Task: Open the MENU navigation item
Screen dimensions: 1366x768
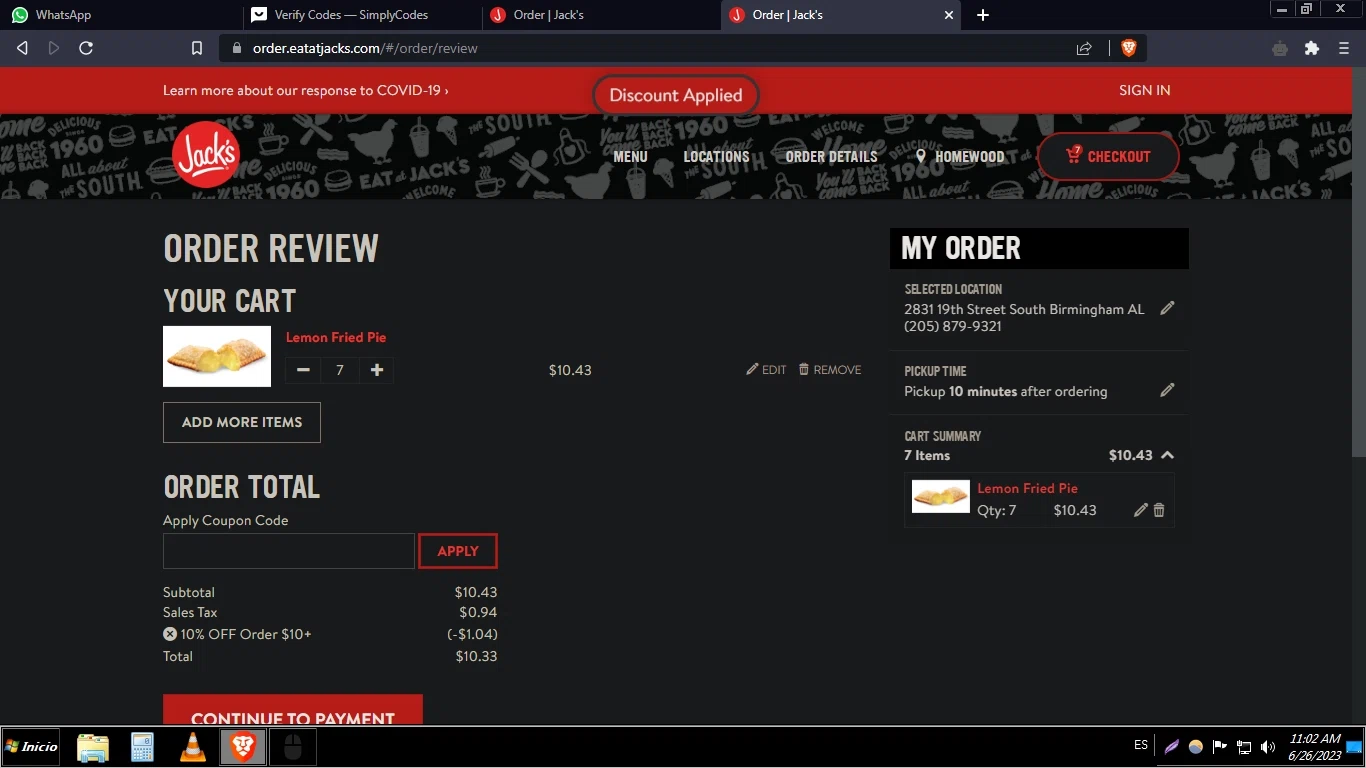Action: pos(630,156)
